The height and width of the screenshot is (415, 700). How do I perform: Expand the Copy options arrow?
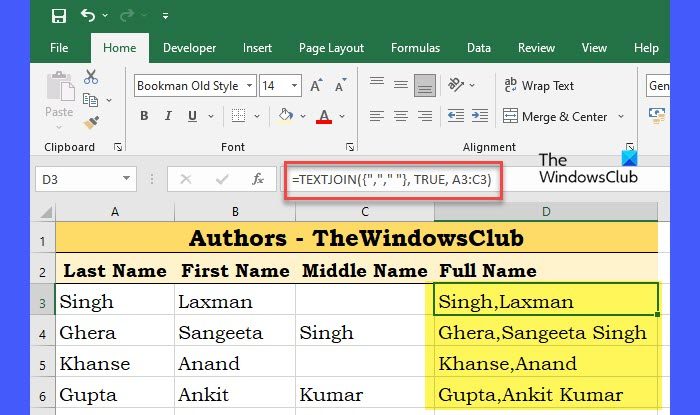(109, 100)
